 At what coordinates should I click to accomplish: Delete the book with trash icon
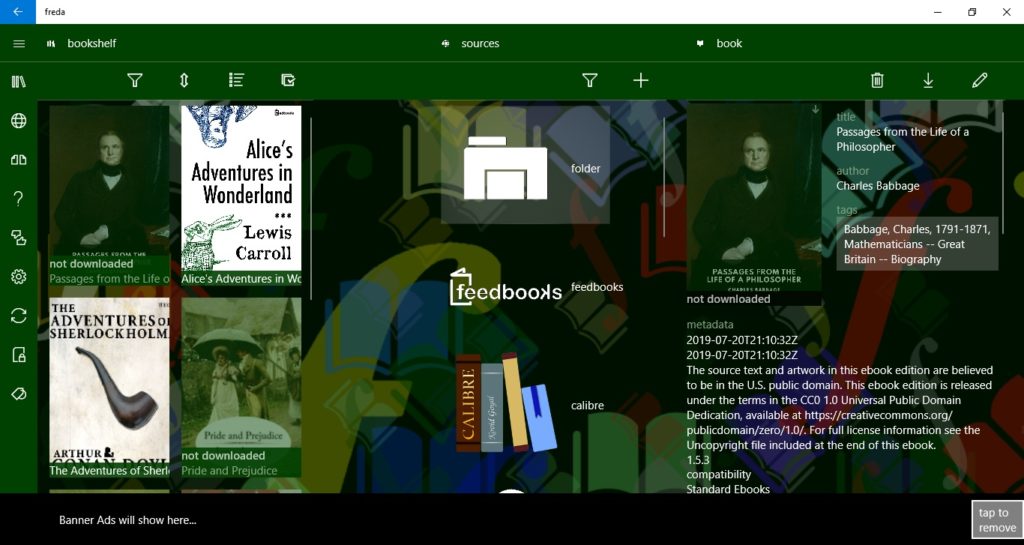pyautogui.click(x=877, y=80)
